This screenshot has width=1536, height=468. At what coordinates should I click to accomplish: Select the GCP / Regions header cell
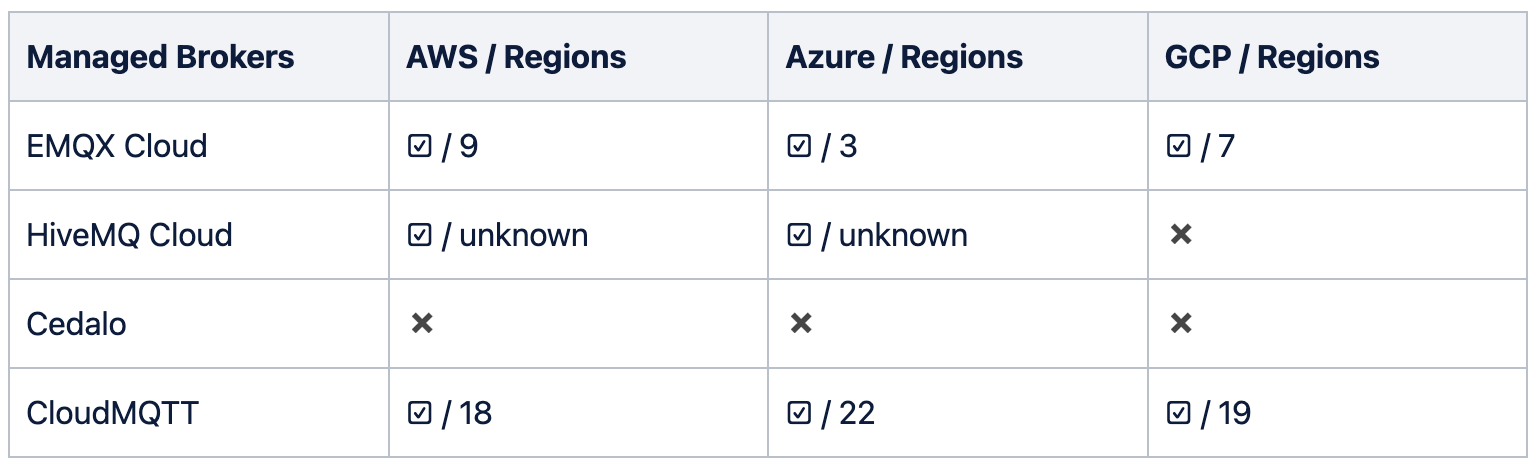click(x=1272, y=57)
